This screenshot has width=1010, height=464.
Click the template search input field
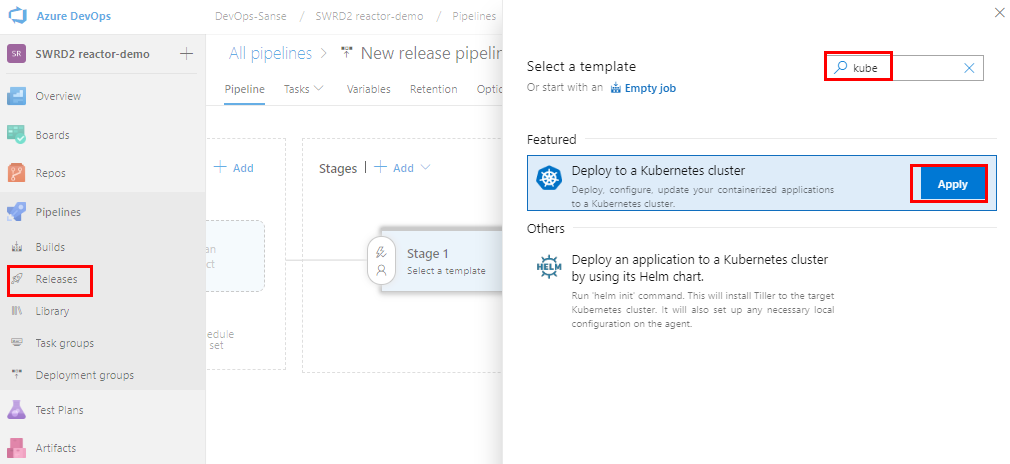click(x=905, y=68)
